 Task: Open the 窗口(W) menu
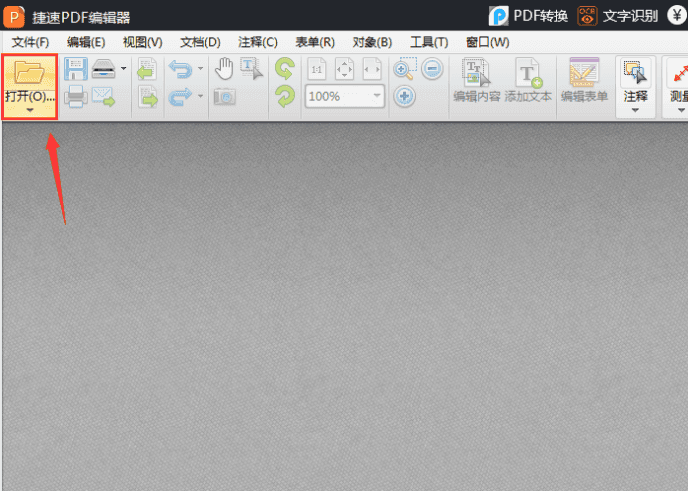487,42
